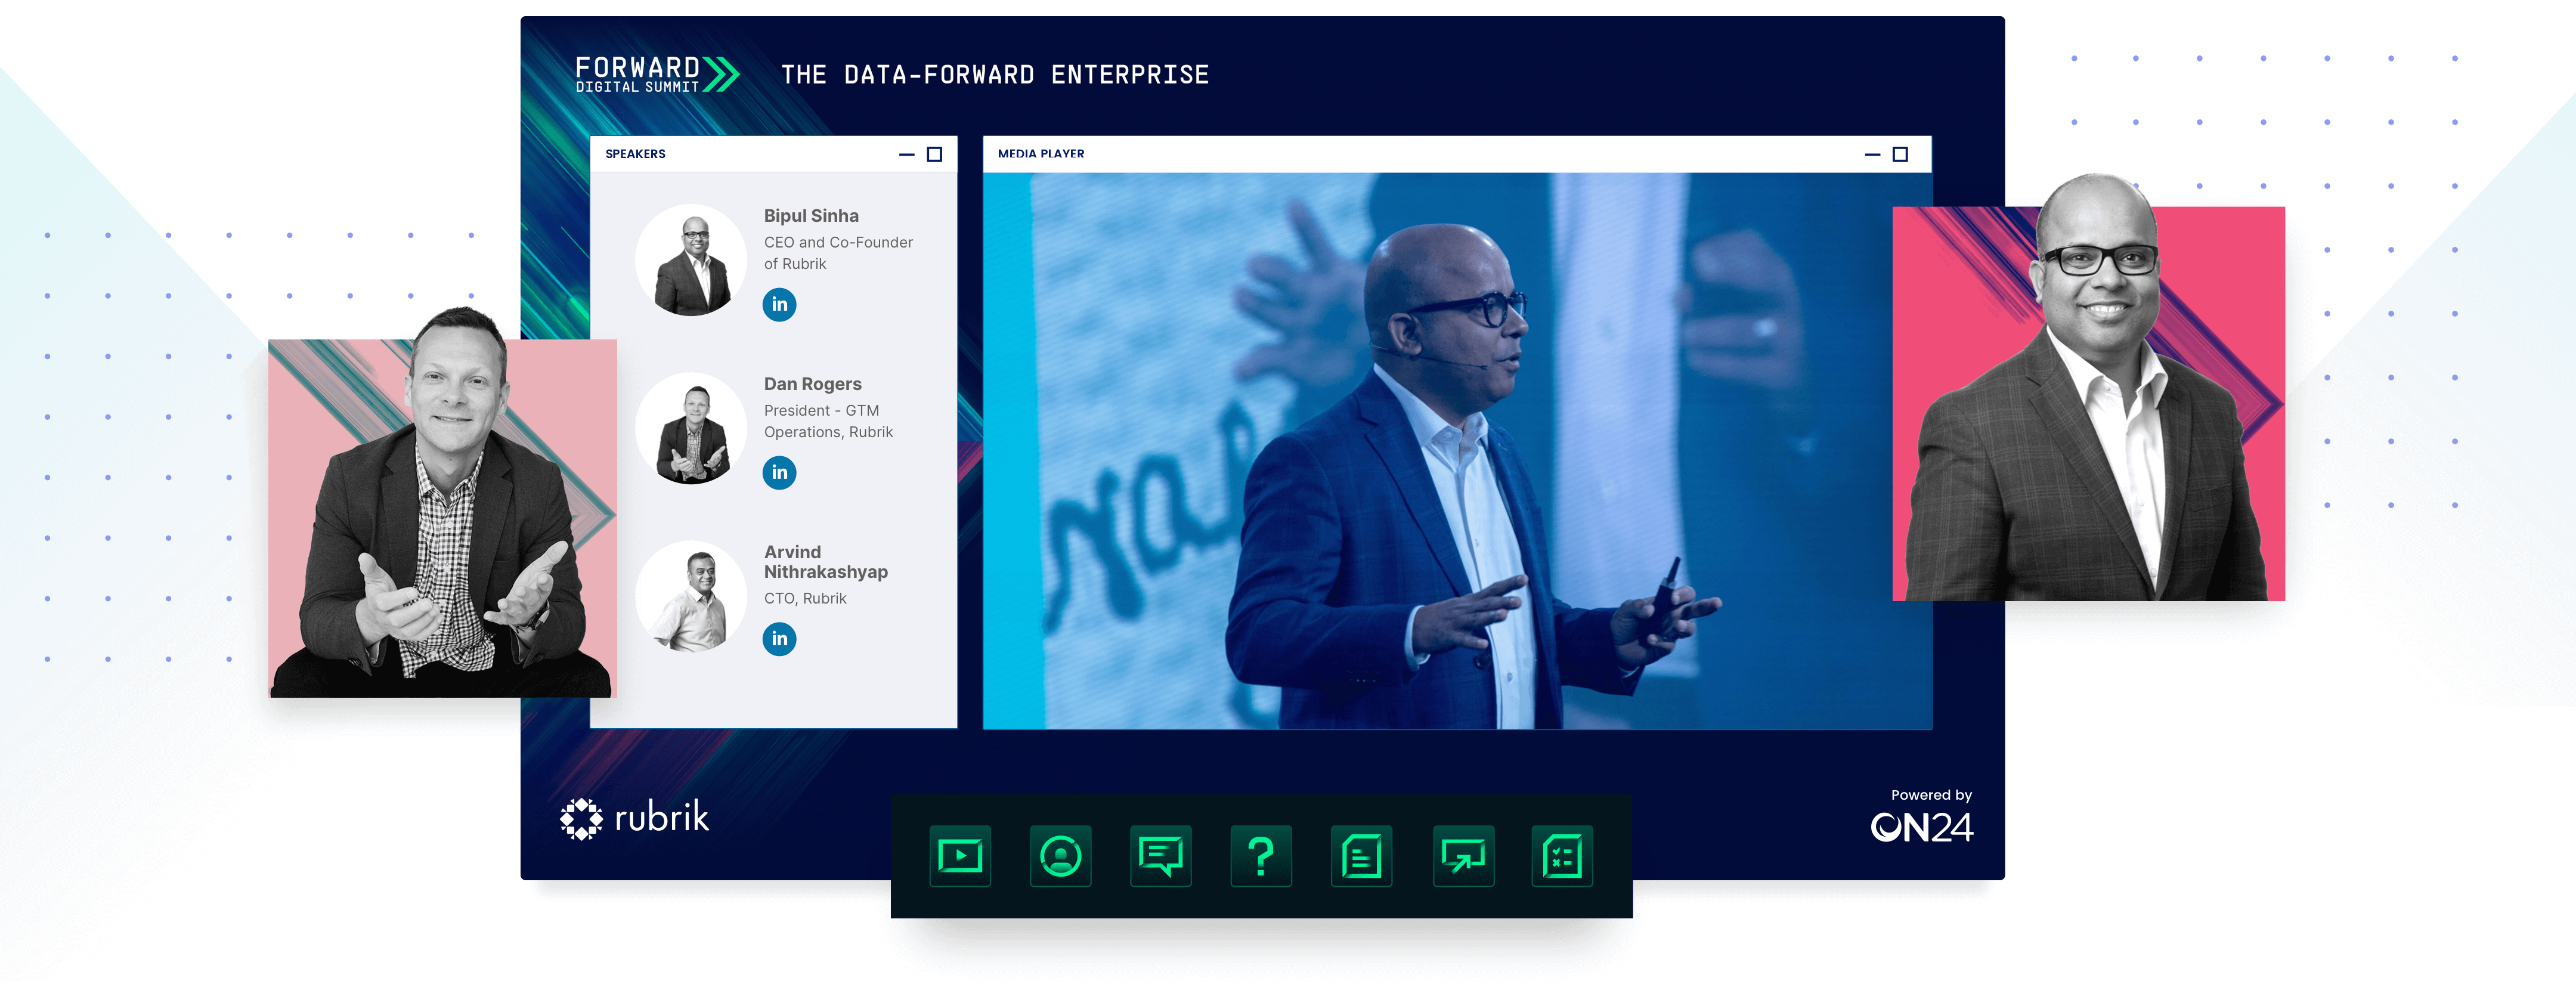Minimize the Media Player panel

(1873, 154)
